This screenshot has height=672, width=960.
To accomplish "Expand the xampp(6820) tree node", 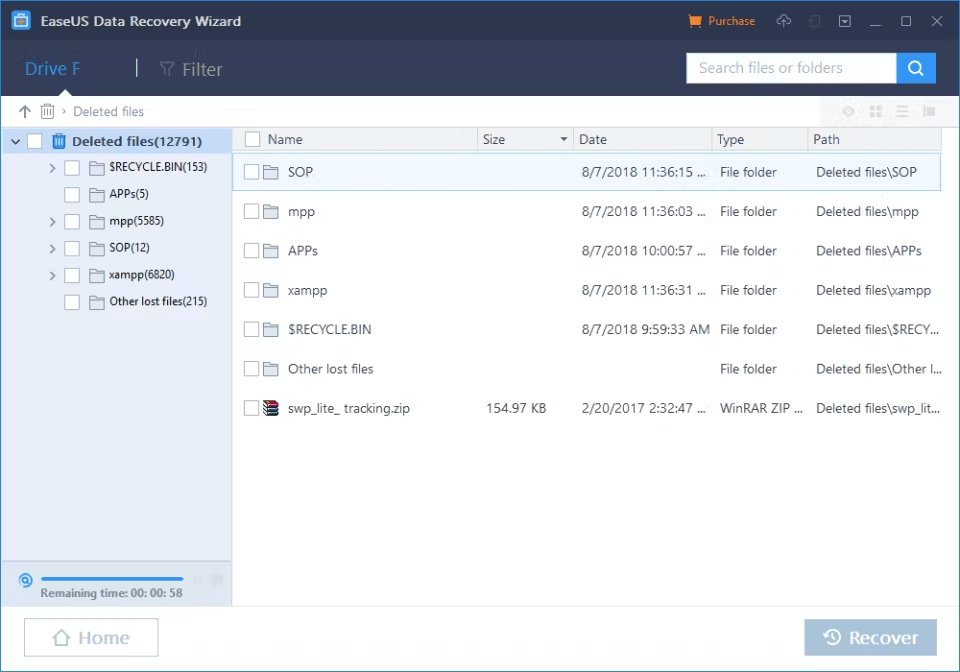I will pyautogui.click(x=52, y=274).
